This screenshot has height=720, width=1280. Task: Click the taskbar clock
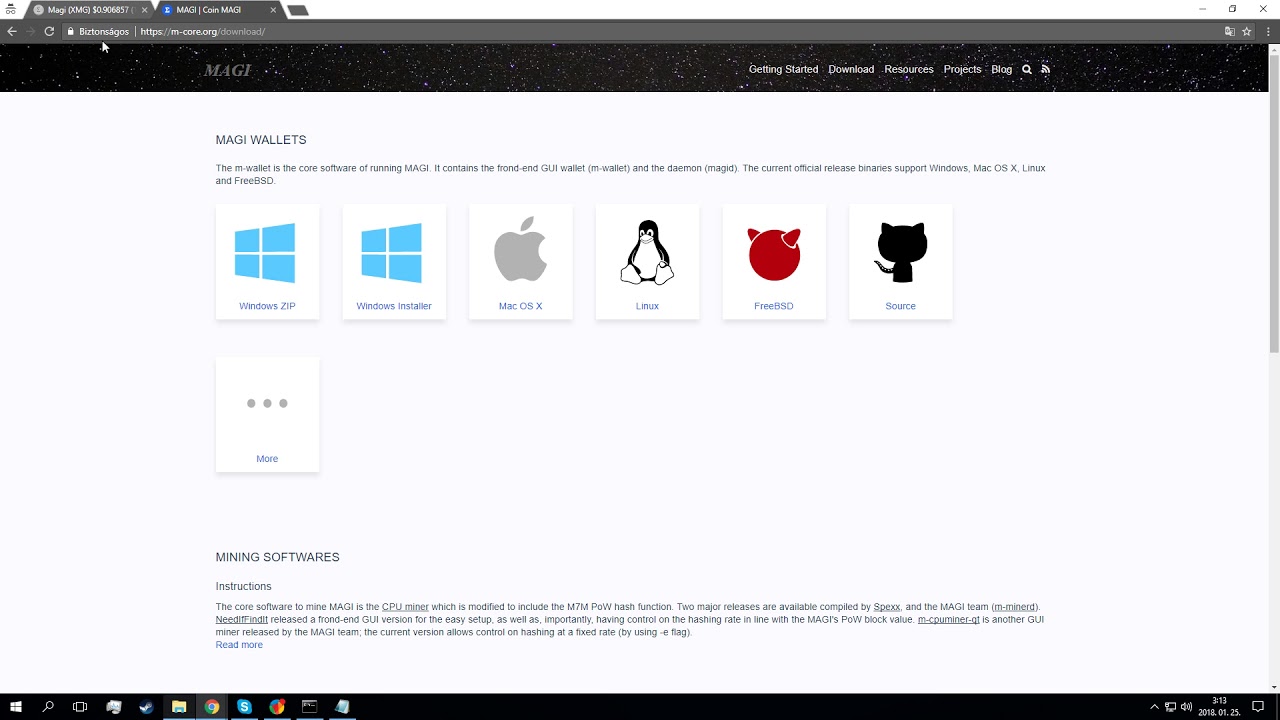[x=1219, y=706]
